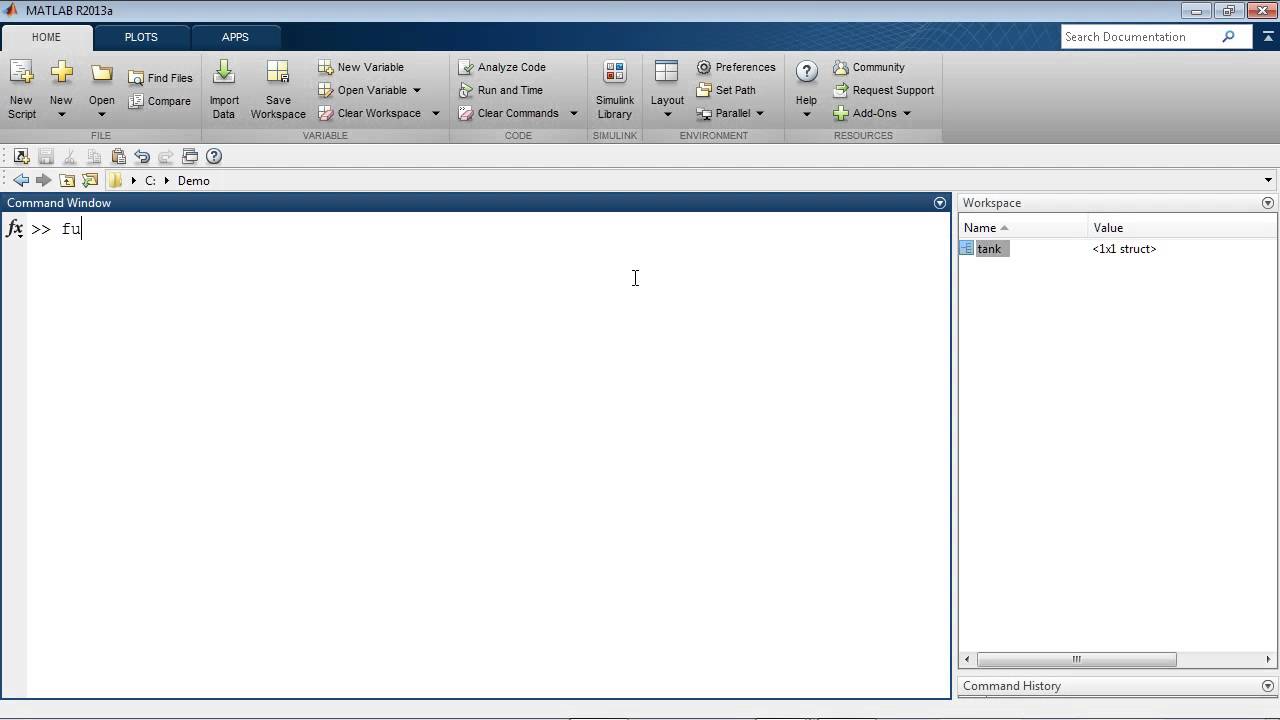Click Workspace scrollbar right arrow
Screen dimensions: 1280x720
coord(1268,659)
